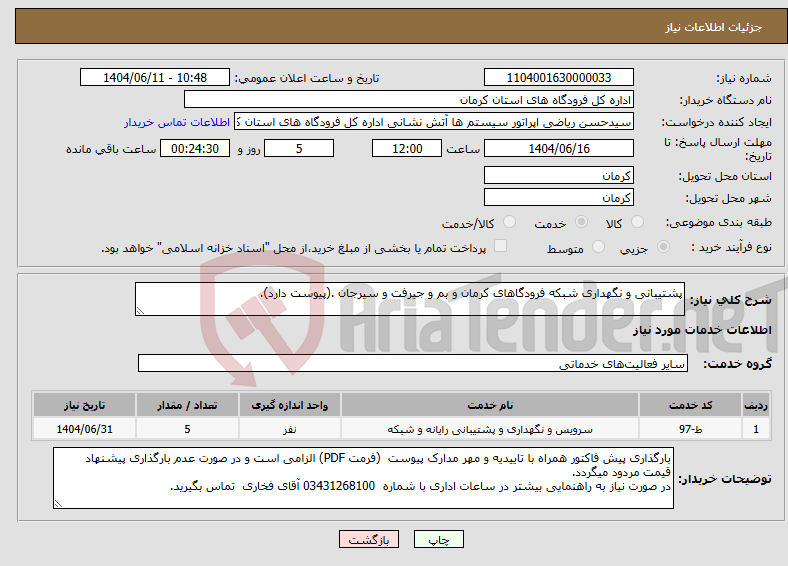Select the خدمت radio button
Image resolution: width=788 pixels, height=566 pixels.
click(x=581, y=222)
